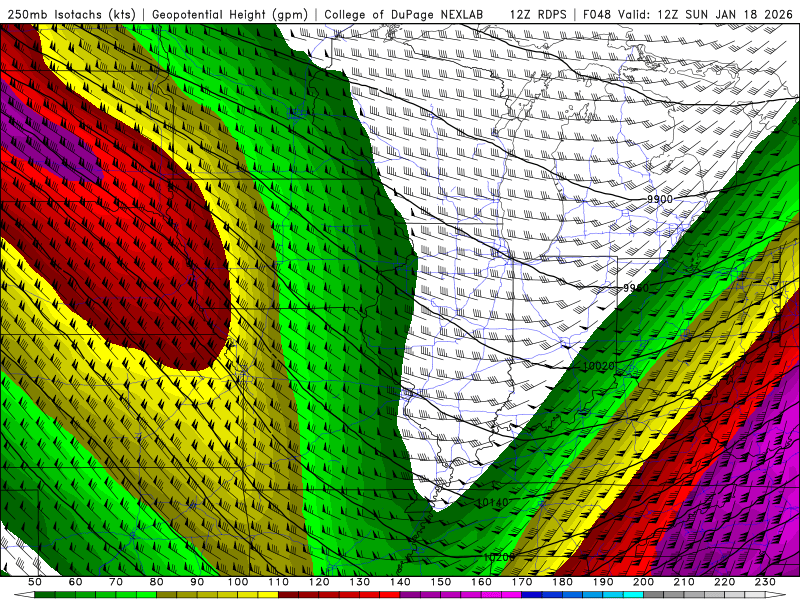Viewport: 800px width, 600px height.
Task: Click the legend value 220
Action: 725,582
